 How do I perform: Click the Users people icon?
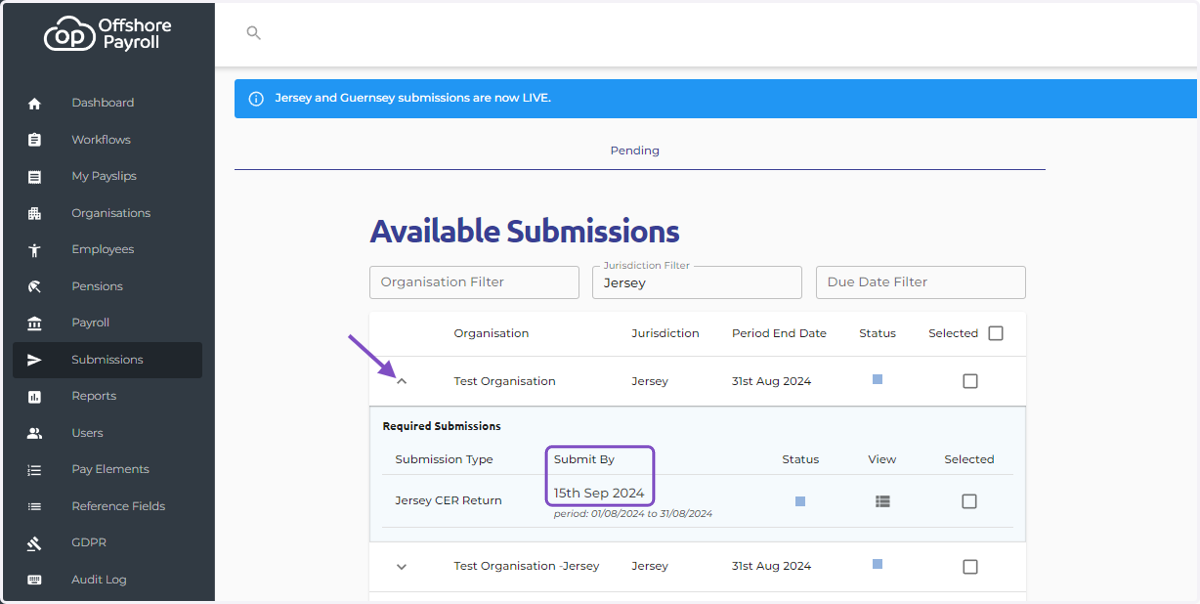35,433
